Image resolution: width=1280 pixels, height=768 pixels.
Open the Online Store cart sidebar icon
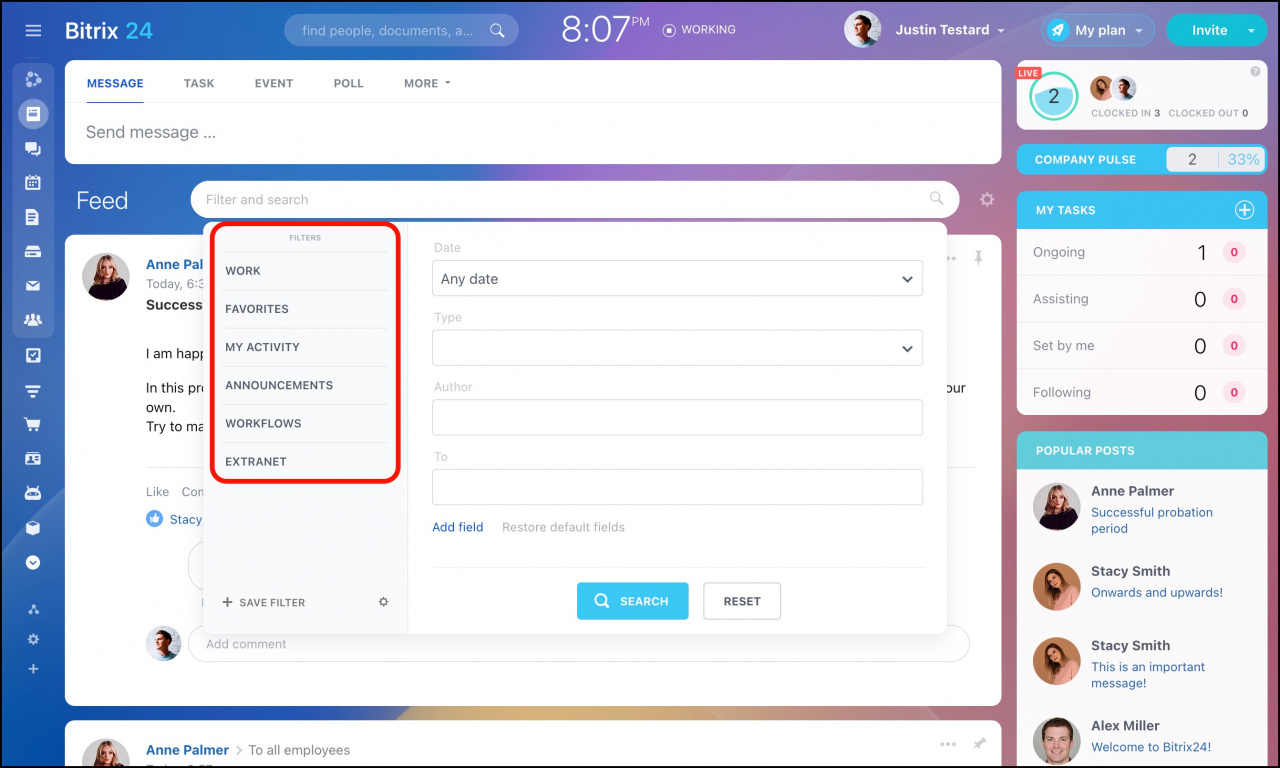[33, 424]
